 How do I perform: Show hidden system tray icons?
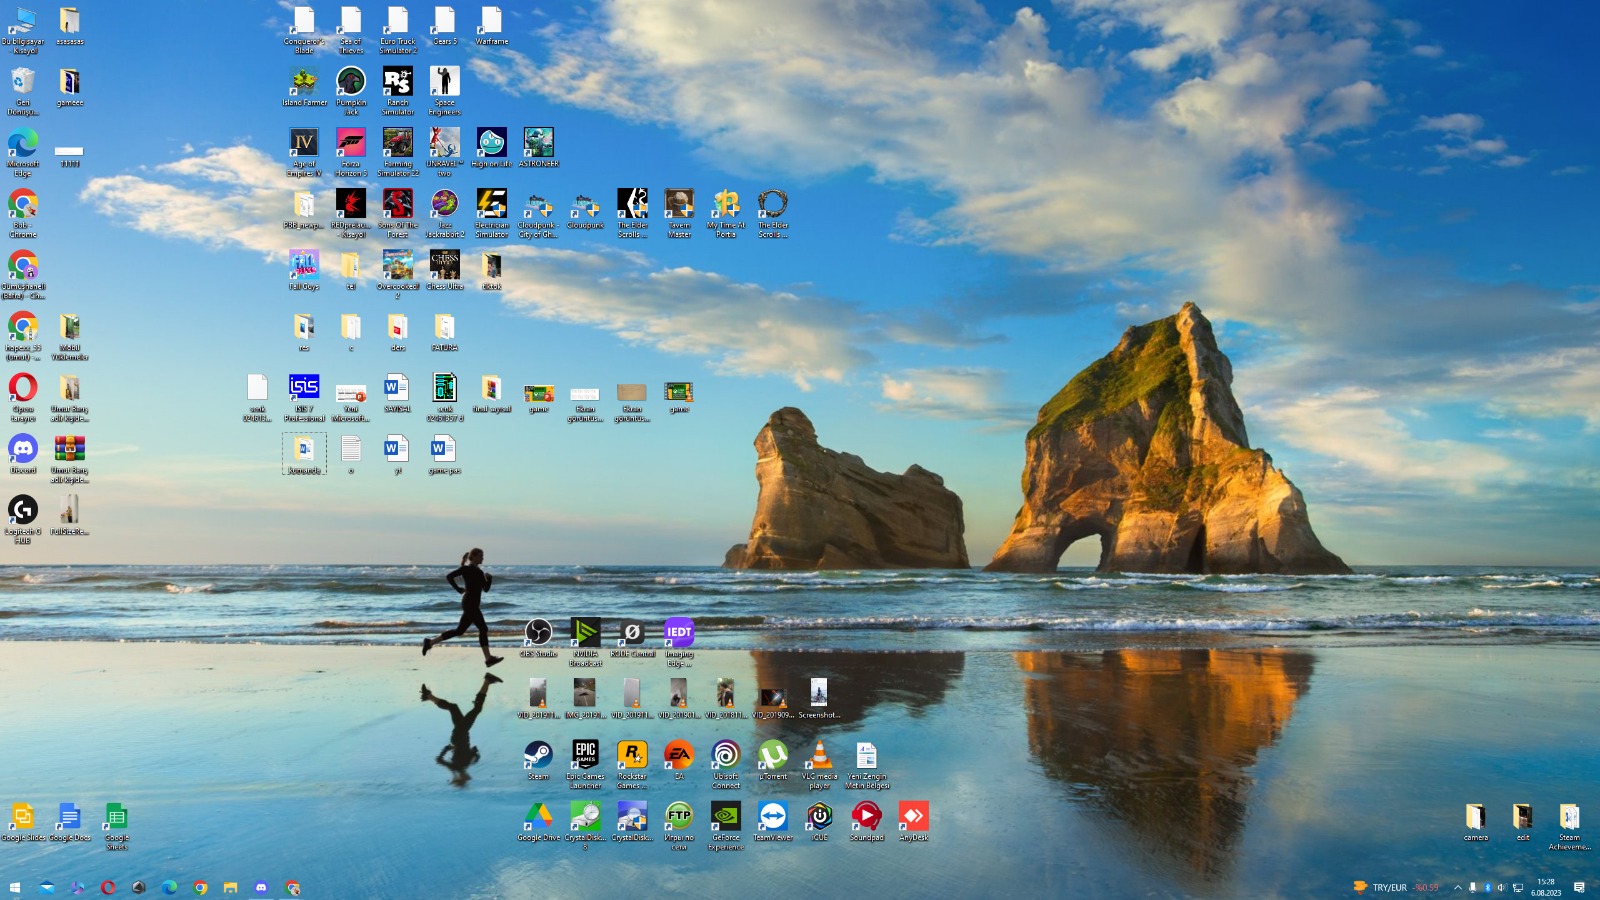point(1458,887)
